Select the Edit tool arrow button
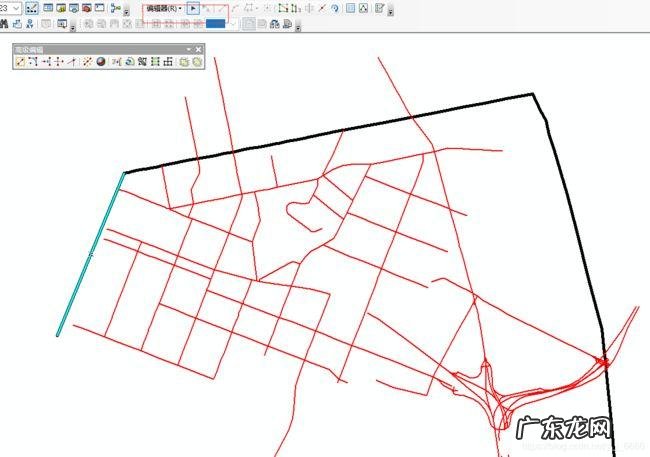 point(194,8)
